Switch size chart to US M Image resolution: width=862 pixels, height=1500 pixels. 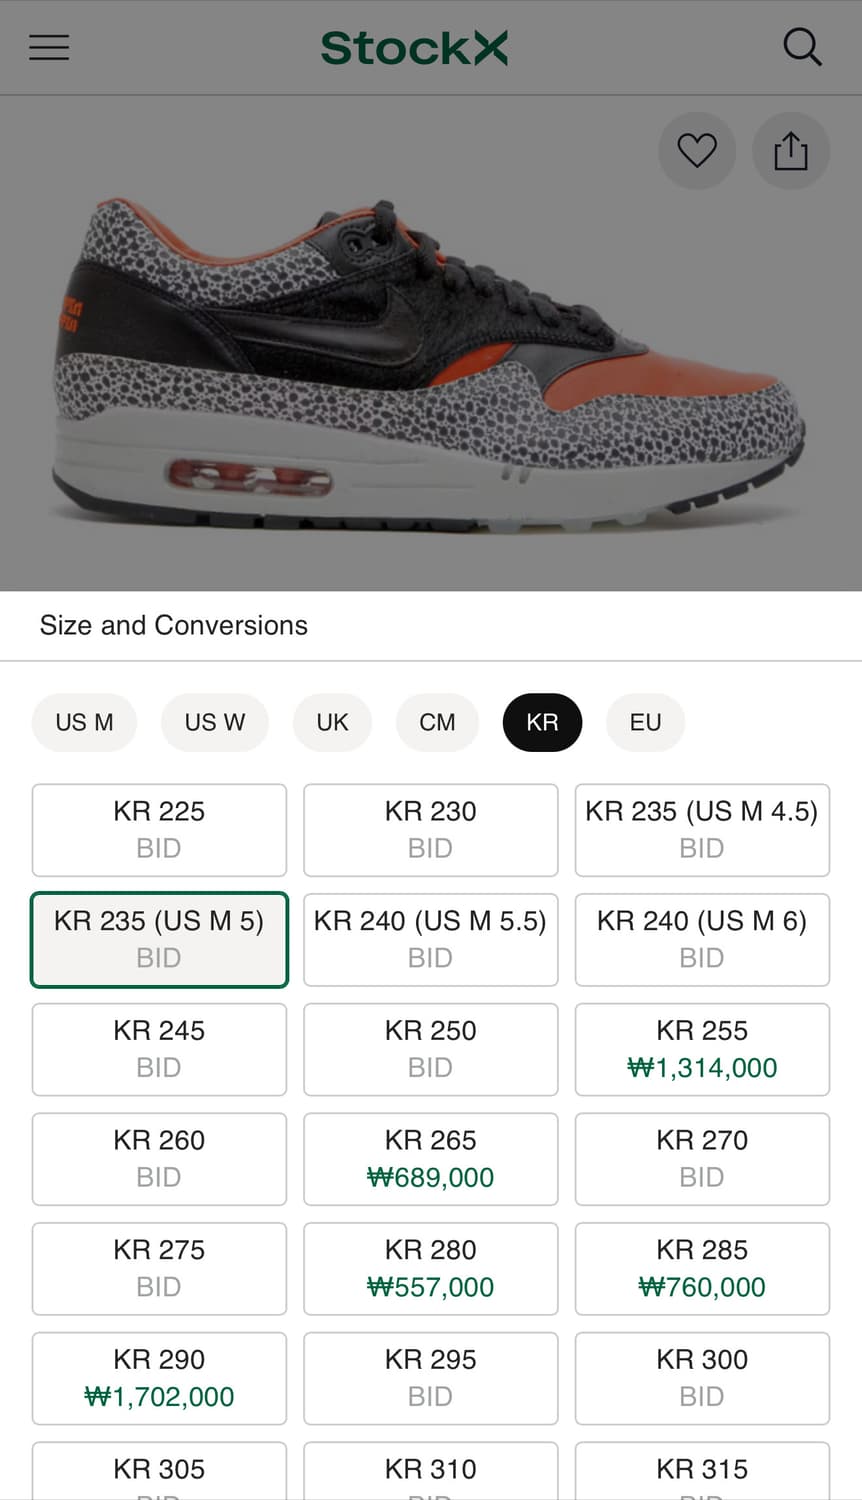pyautogui.click(x=84, y=722)
